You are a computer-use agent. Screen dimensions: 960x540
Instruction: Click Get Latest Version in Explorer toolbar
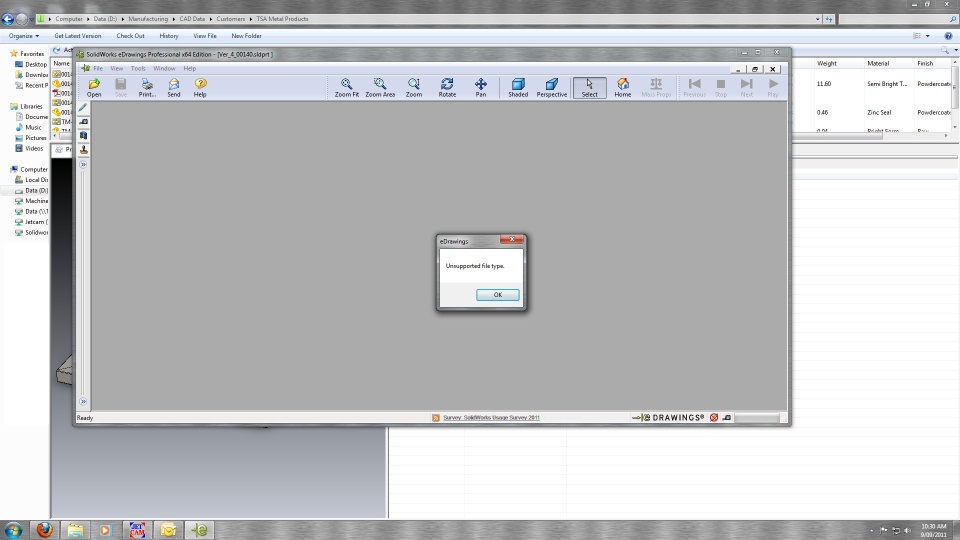coord(78,36)
